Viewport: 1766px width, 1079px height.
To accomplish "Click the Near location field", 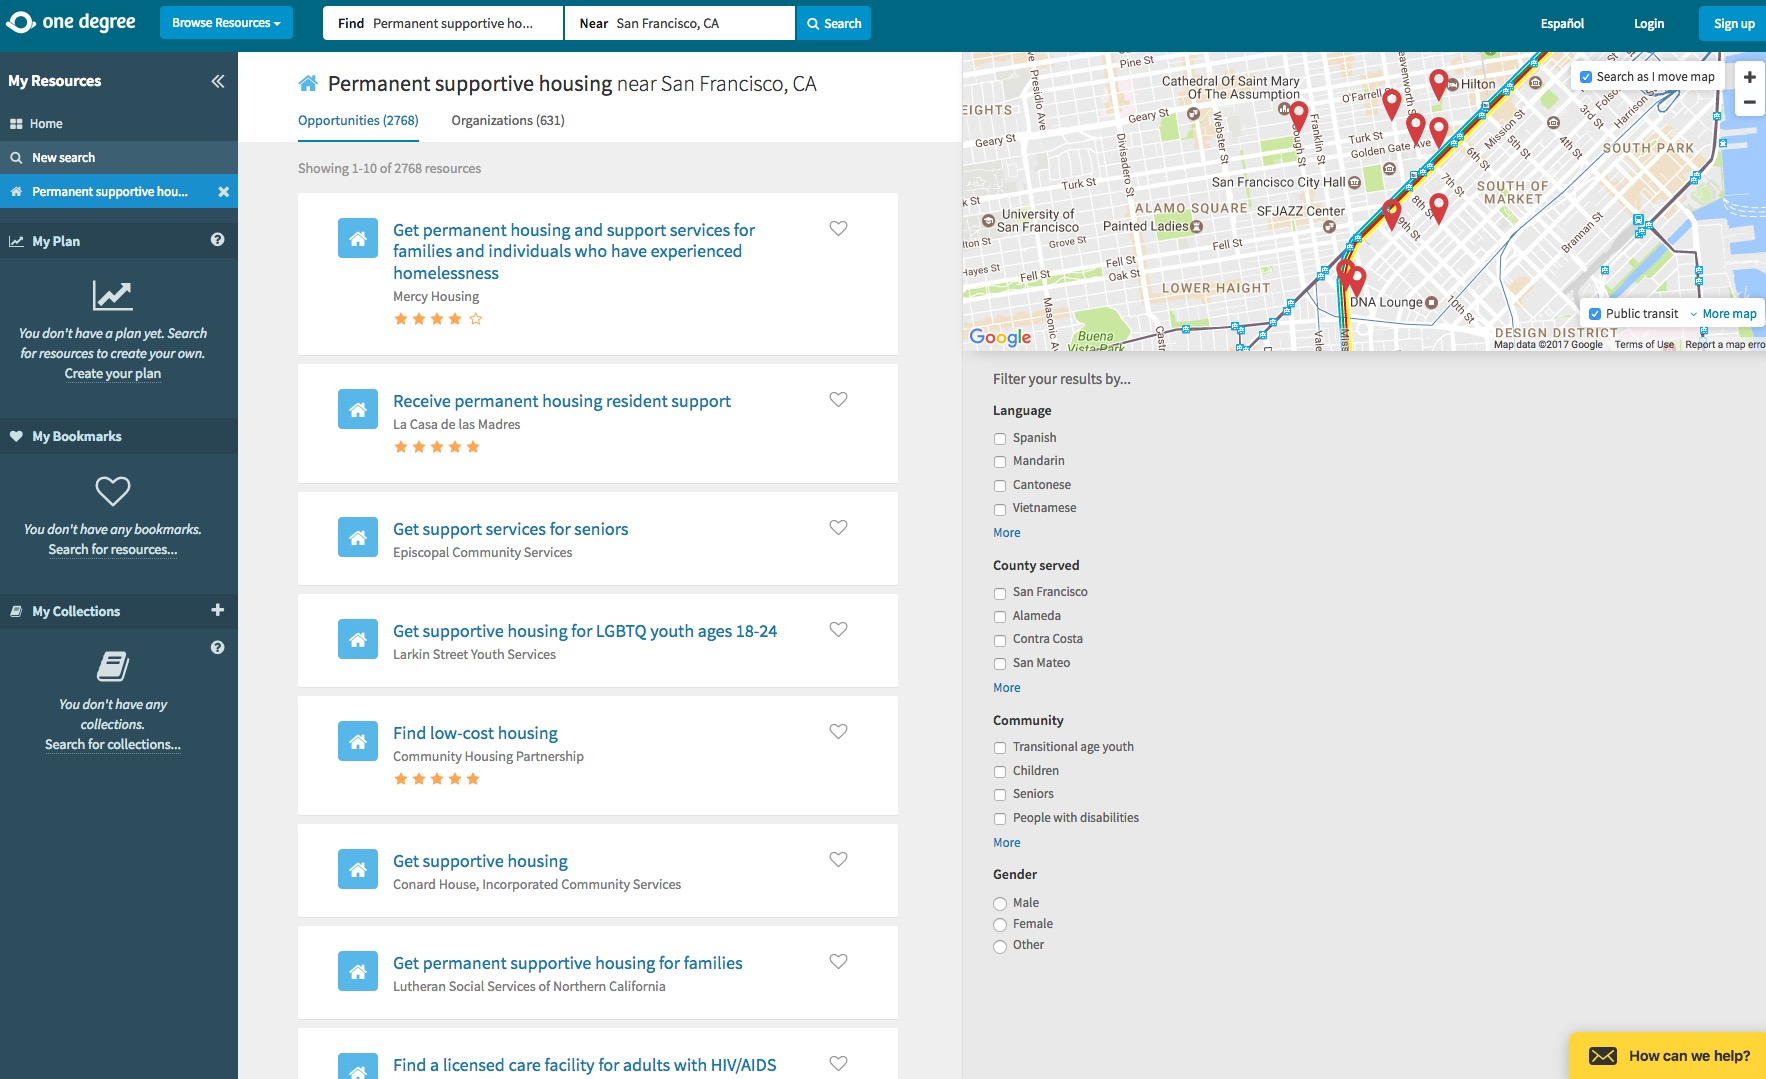I will coord(680,23).
